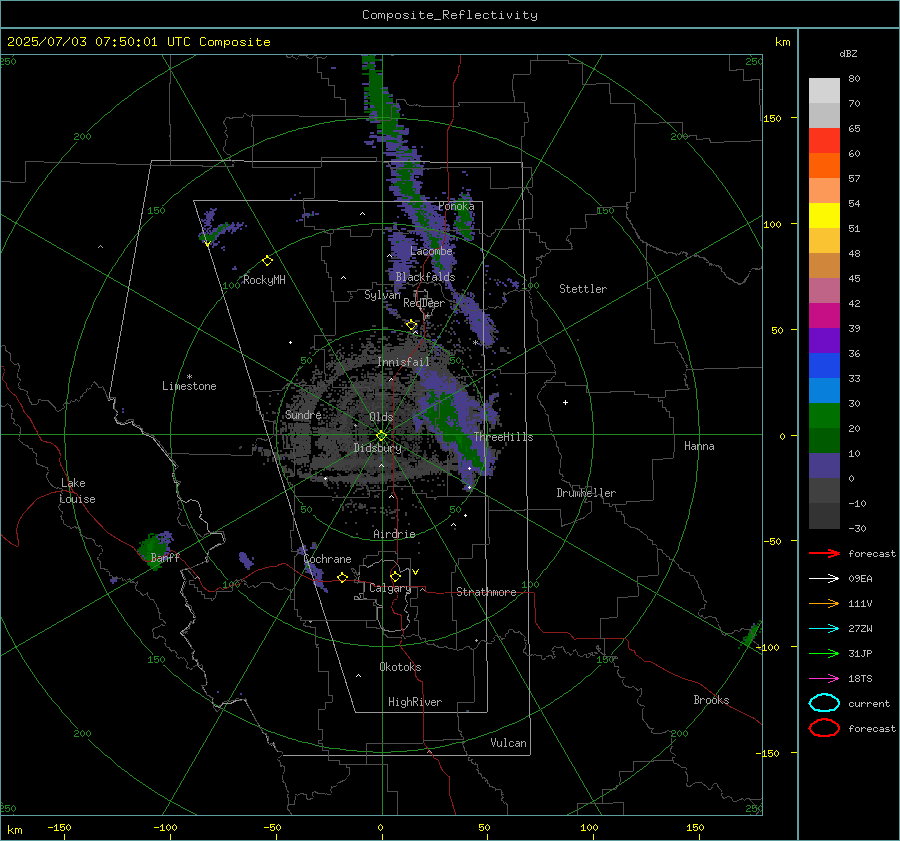Click the Stettler label
Viewport: 900px width, 841px height.
583,289
